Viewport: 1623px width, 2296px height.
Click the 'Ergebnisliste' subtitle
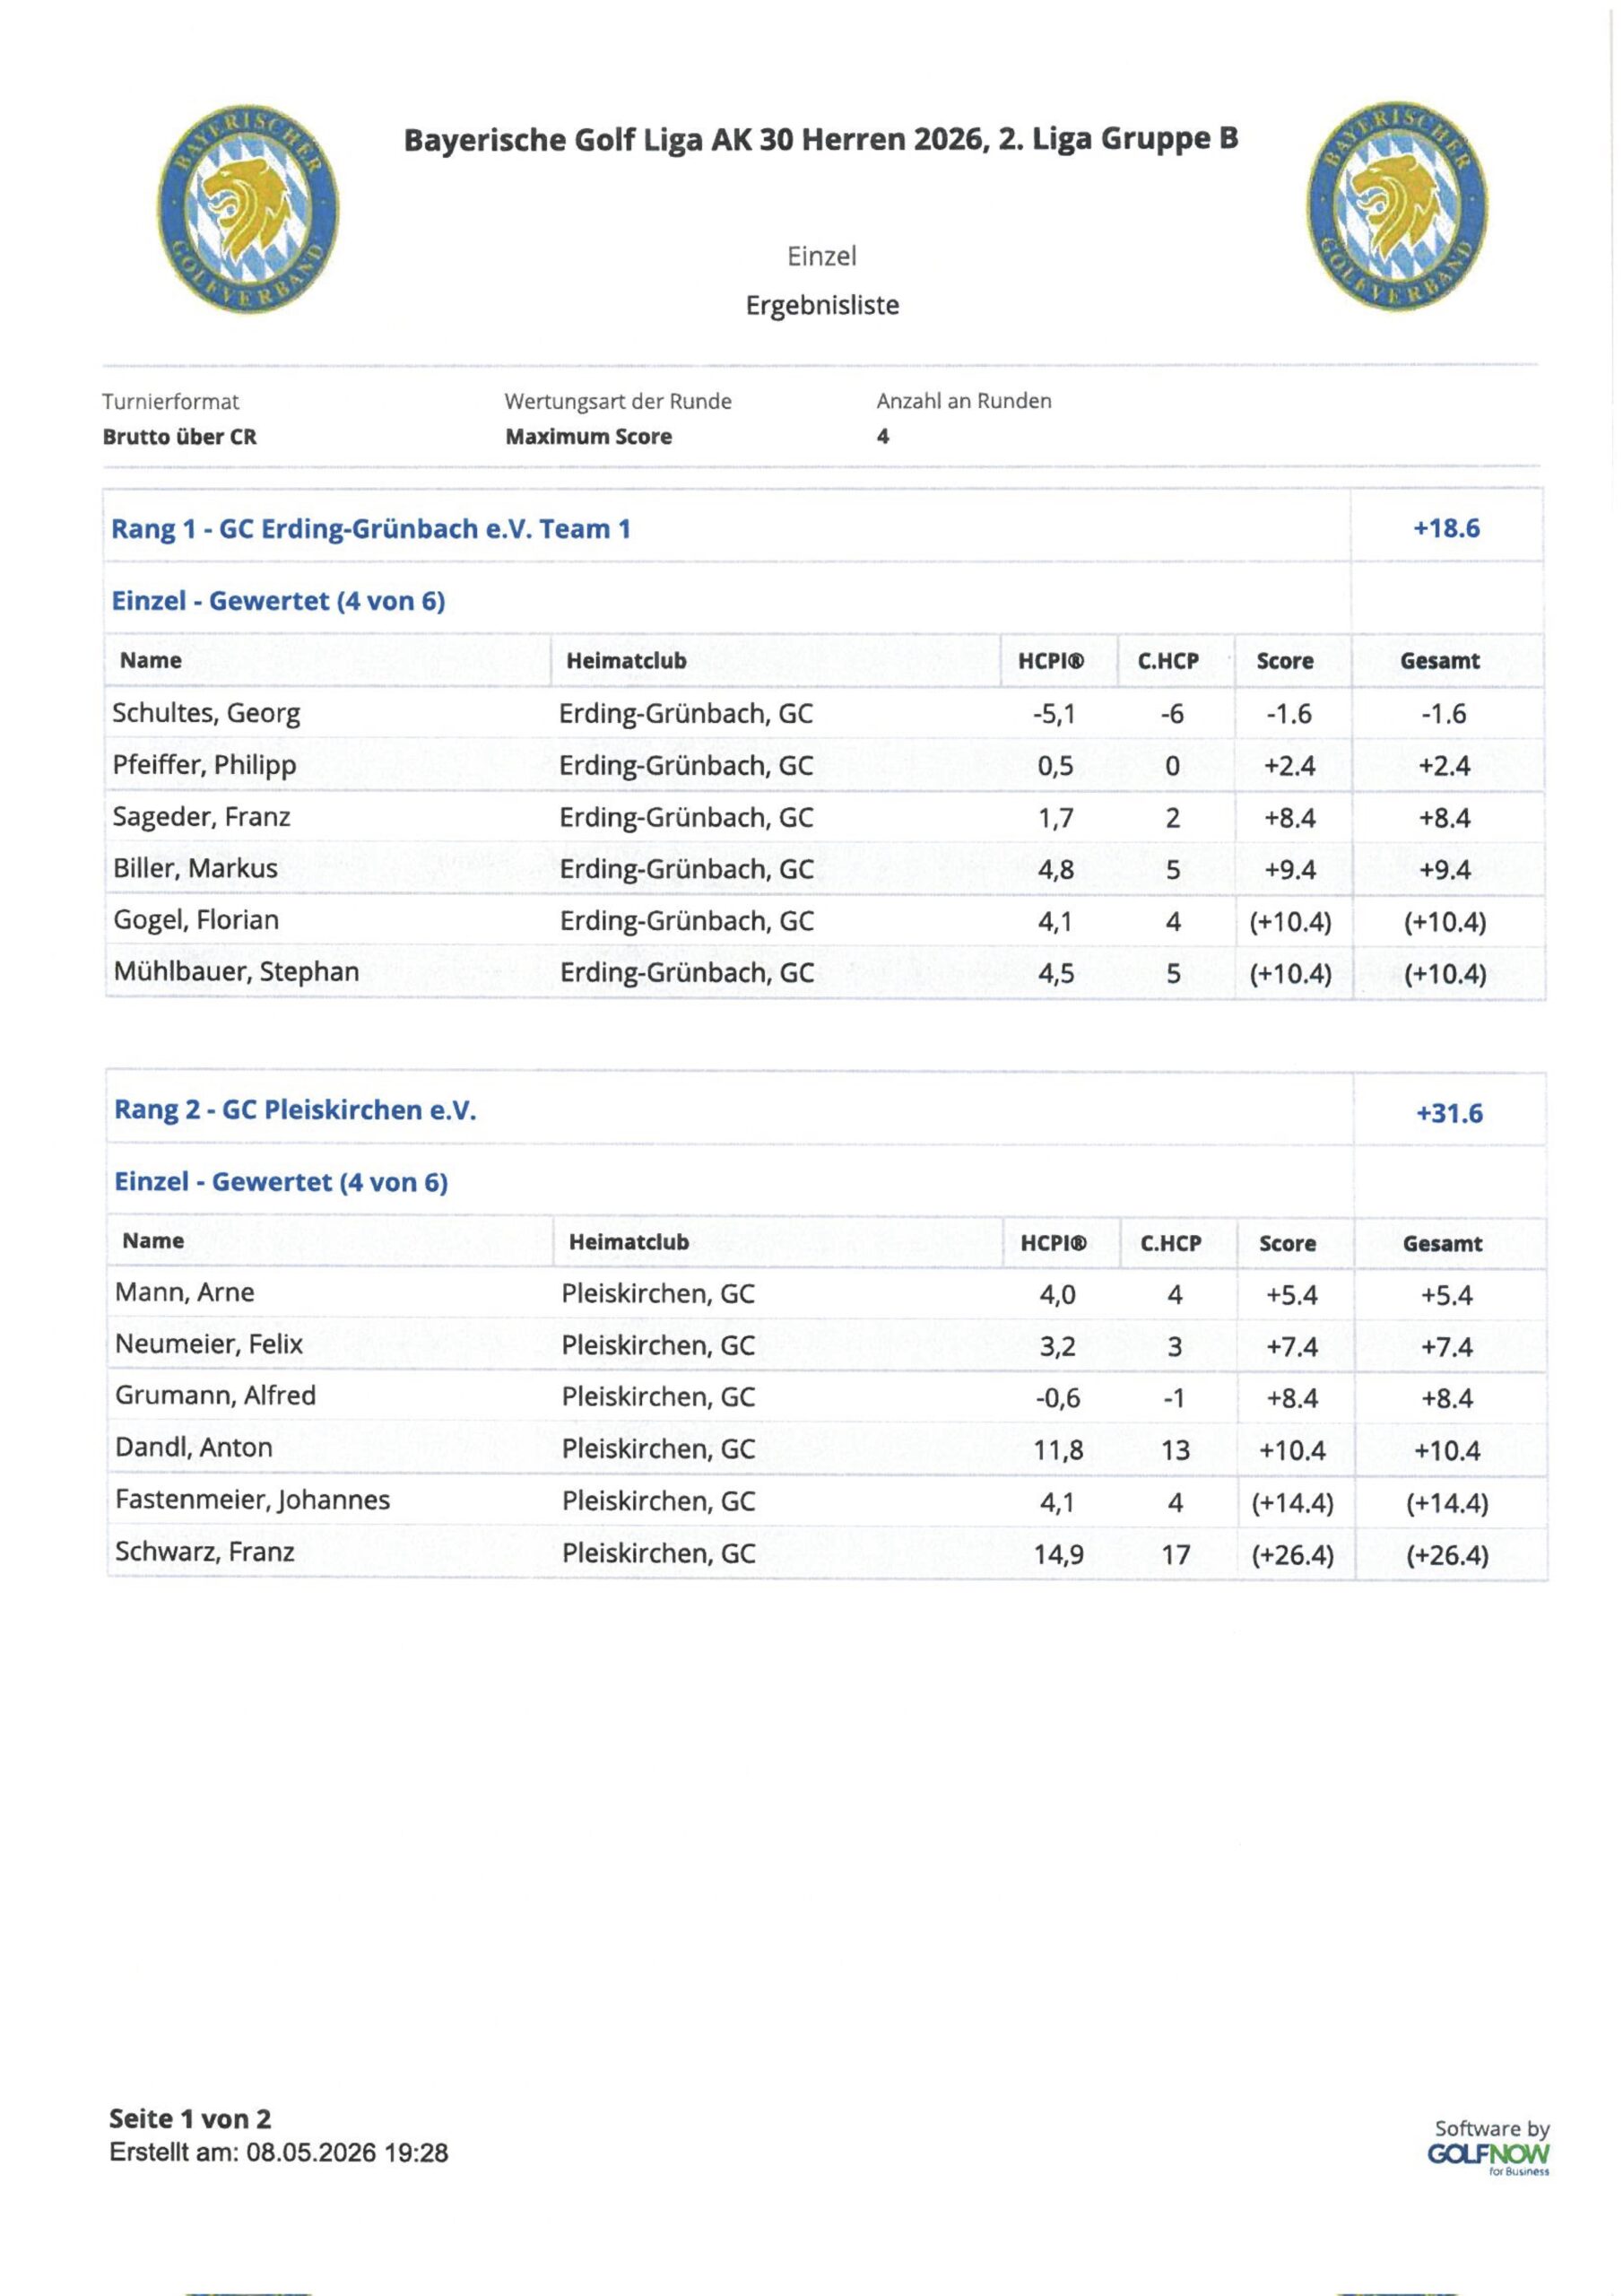[822, 305]
